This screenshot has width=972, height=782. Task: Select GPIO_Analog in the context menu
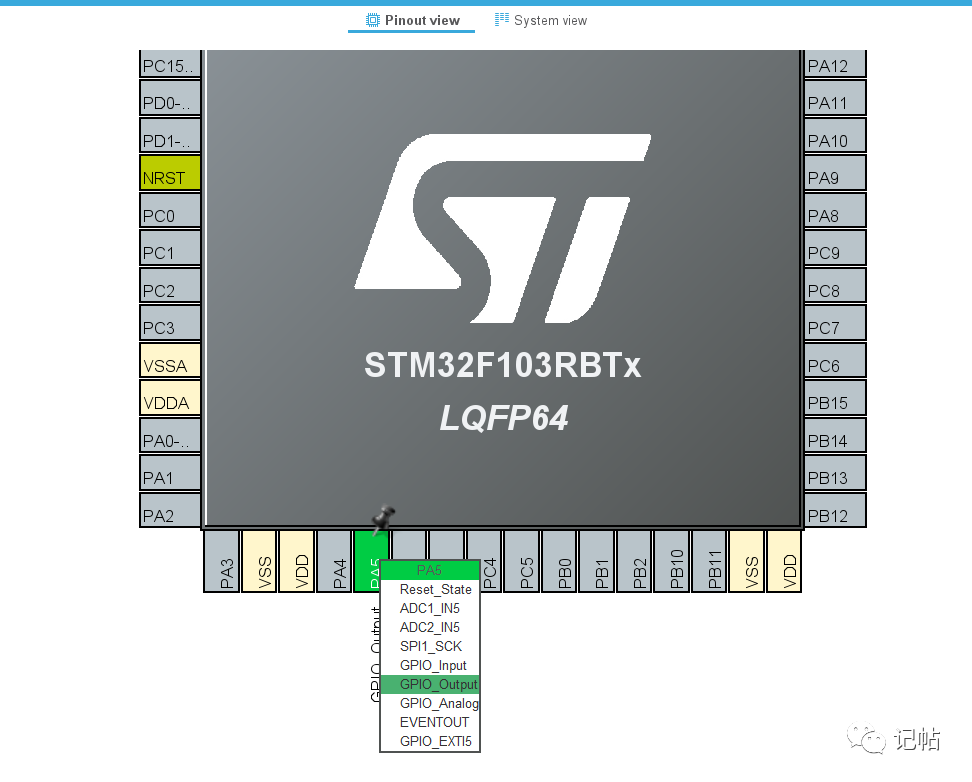pyautogui.click(x=430, y=703)
